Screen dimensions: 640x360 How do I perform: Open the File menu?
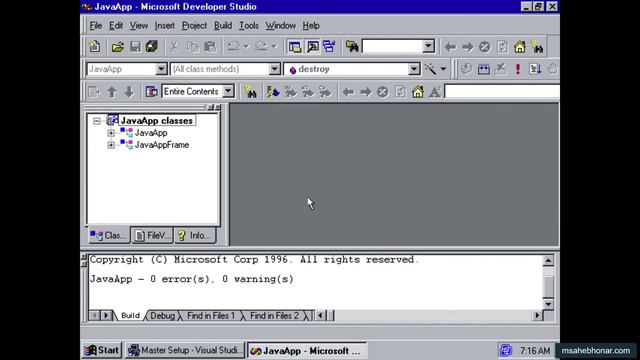tap(96, 26)
